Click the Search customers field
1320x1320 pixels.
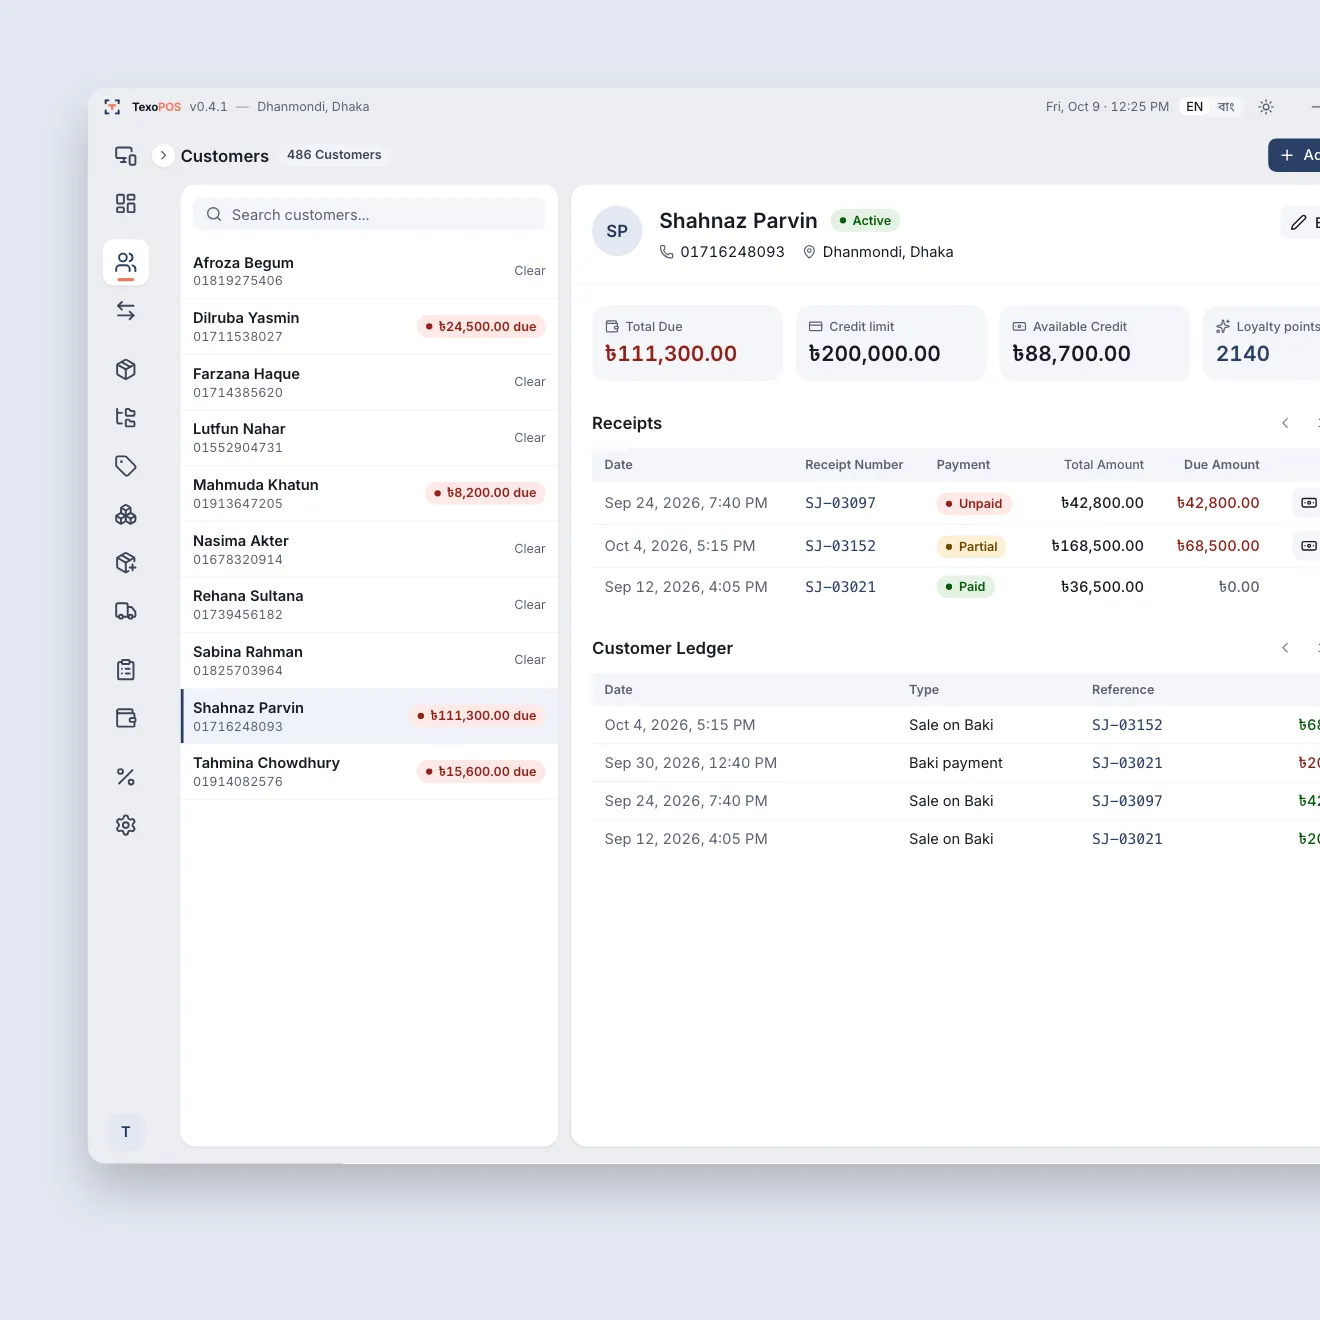click(x=369, y=215)
